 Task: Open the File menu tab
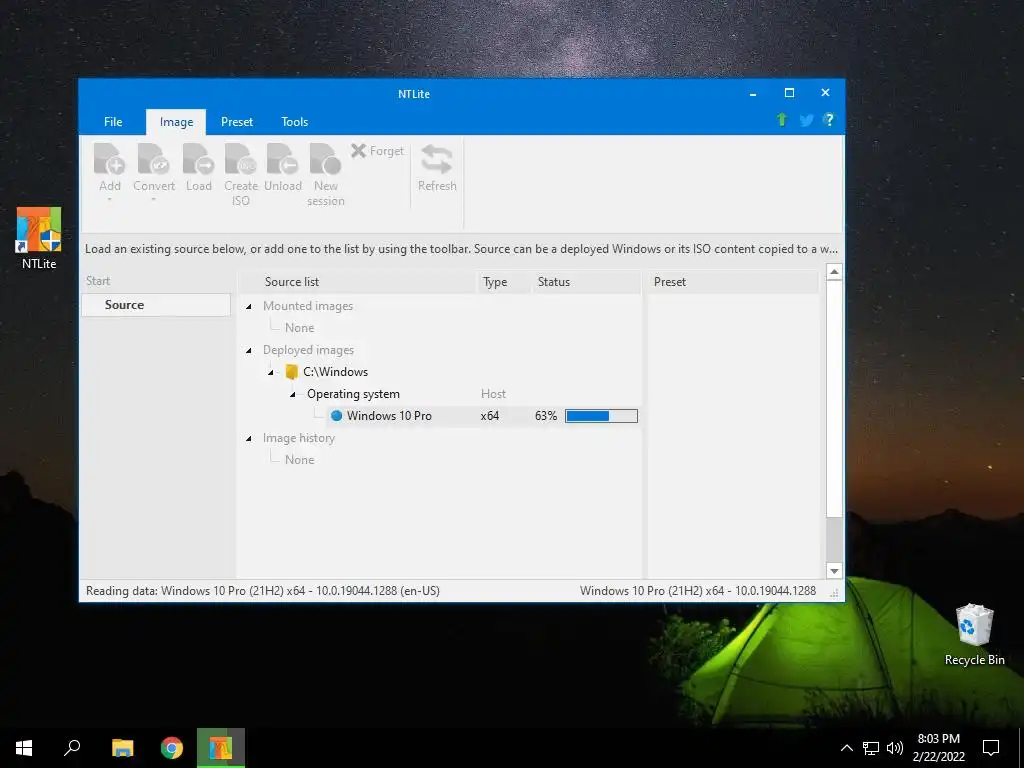[113, 122]
